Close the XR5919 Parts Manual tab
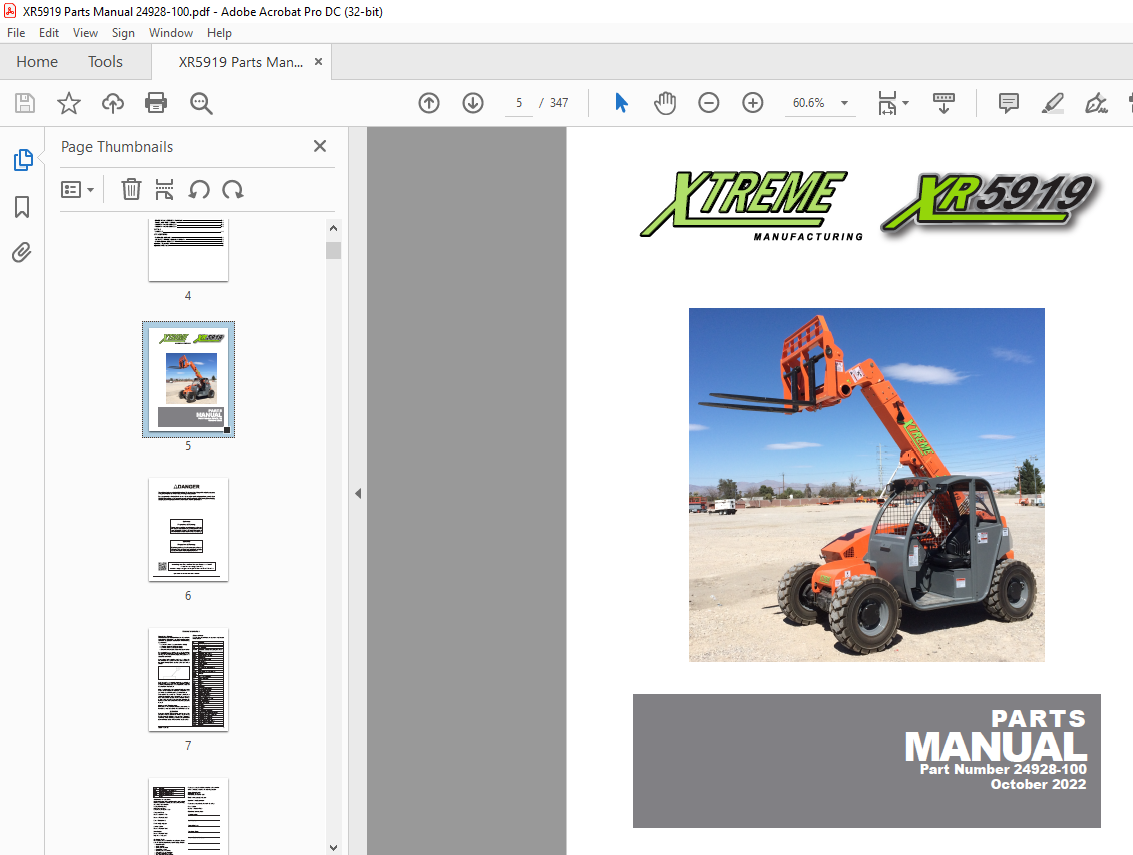The width and height of the screenshot is (1133, 855). click(x=318, y=62)
